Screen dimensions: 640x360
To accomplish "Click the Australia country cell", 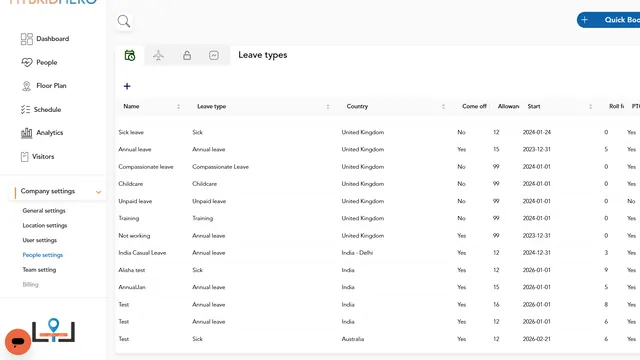I will coord(353,339).
